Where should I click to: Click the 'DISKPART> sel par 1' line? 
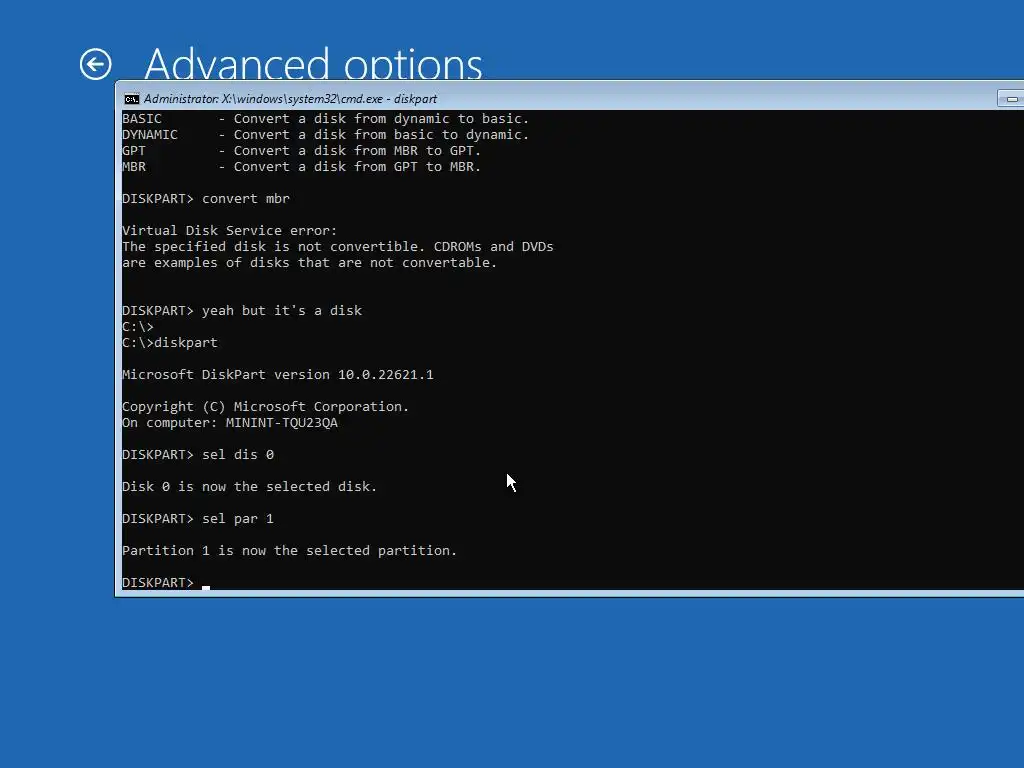(198, 519)
